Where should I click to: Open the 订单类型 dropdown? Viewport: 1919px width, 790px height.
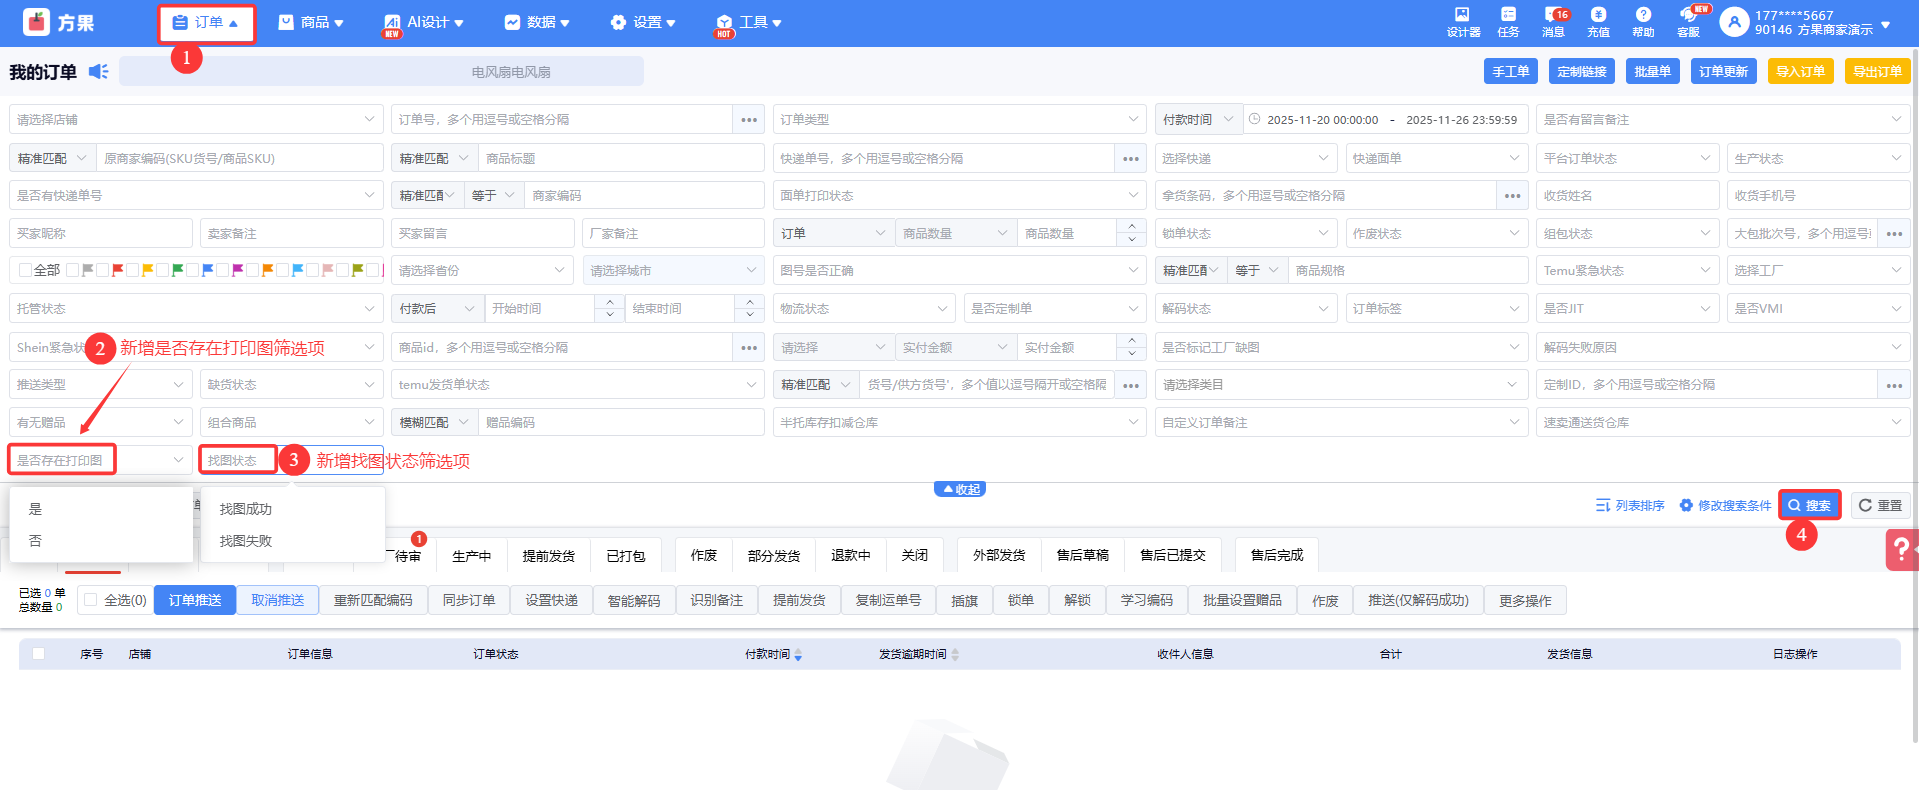958,119
